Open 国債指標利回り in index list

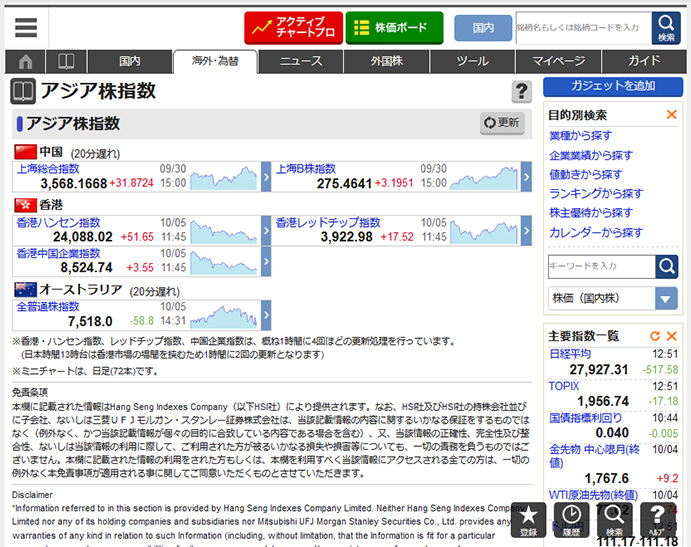(x=586, y=418)
